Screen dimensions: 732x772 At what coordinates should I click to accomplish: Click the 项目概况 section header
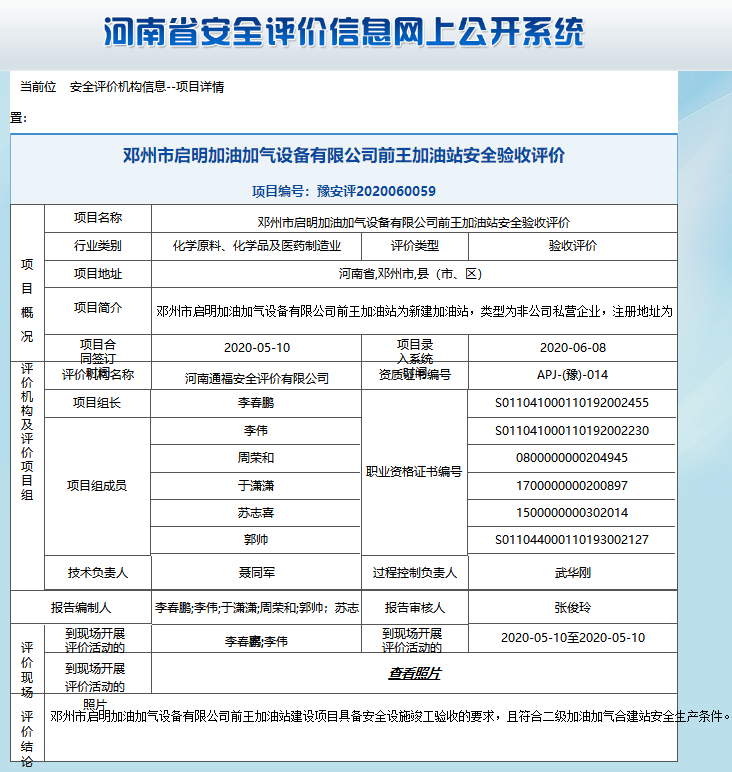pyautogui.click(x=27, y=300)
